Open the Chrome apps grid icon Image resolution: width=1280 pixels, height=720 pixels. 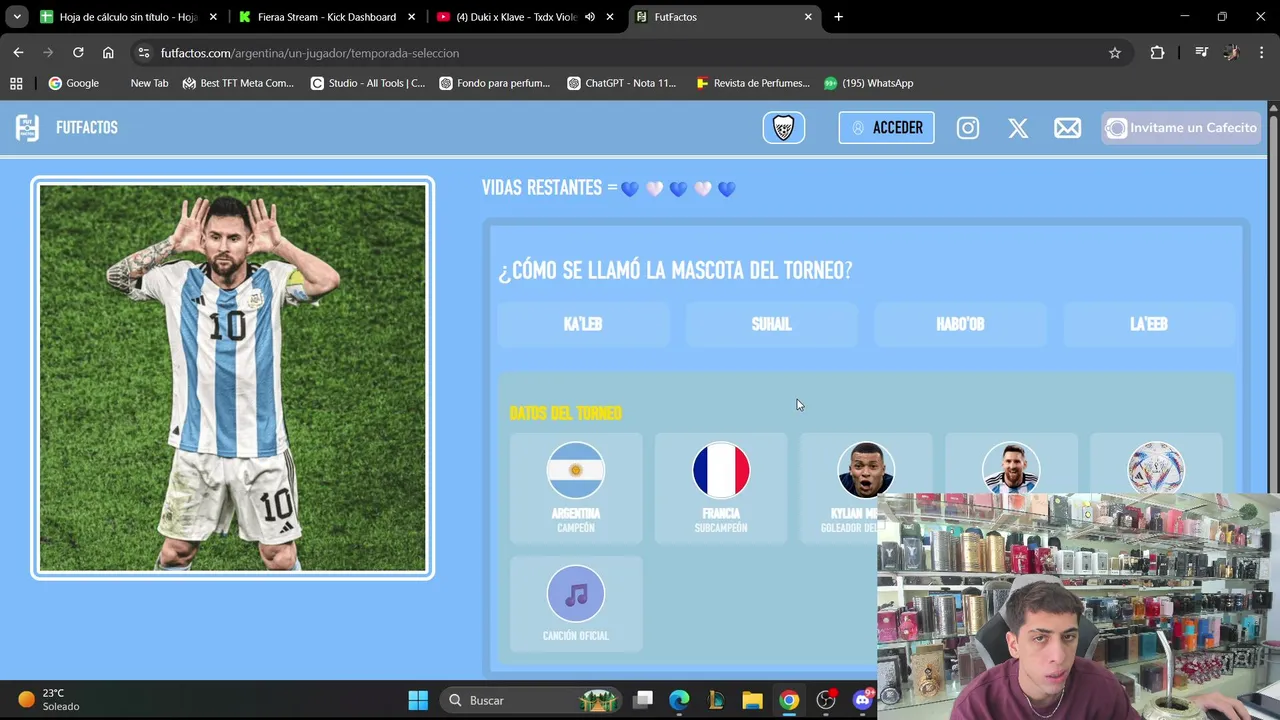coord(16,83)
